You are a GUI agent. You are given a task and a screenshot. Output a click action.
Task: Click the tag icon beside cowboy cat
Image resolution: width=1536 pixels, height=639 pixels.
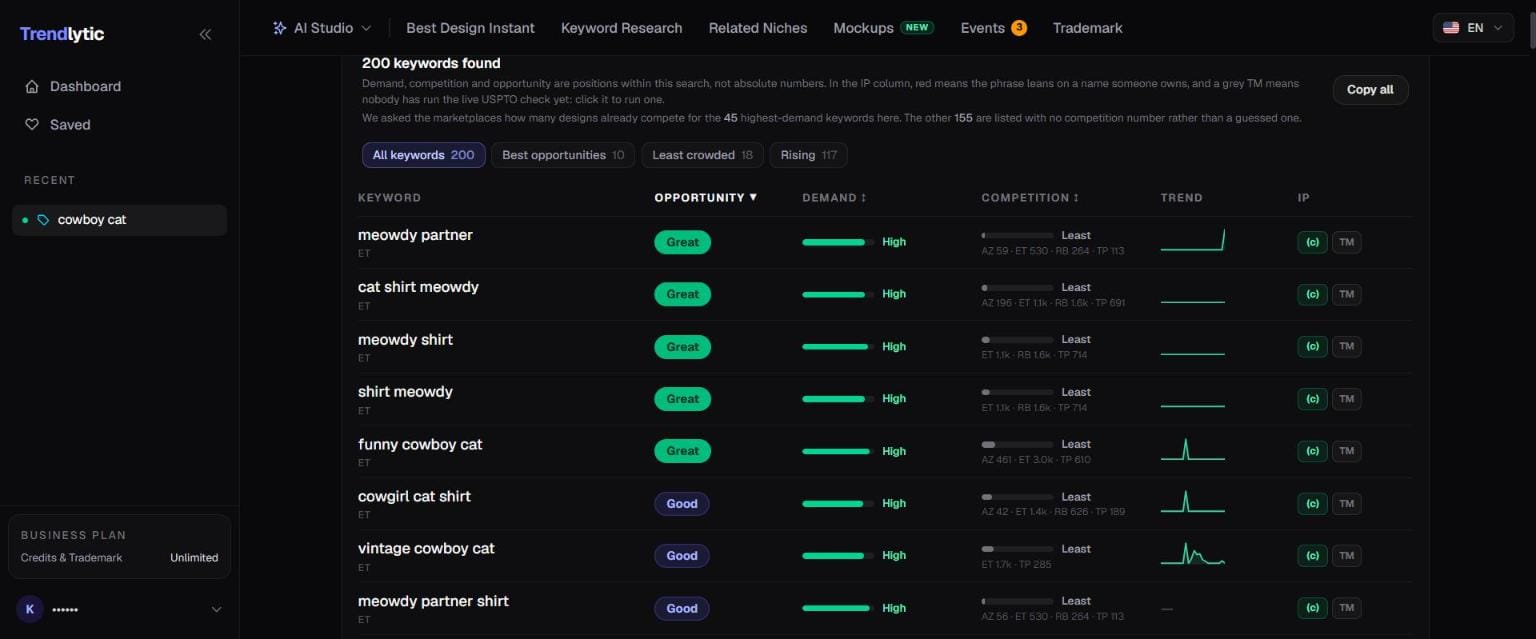pos(43,220)
